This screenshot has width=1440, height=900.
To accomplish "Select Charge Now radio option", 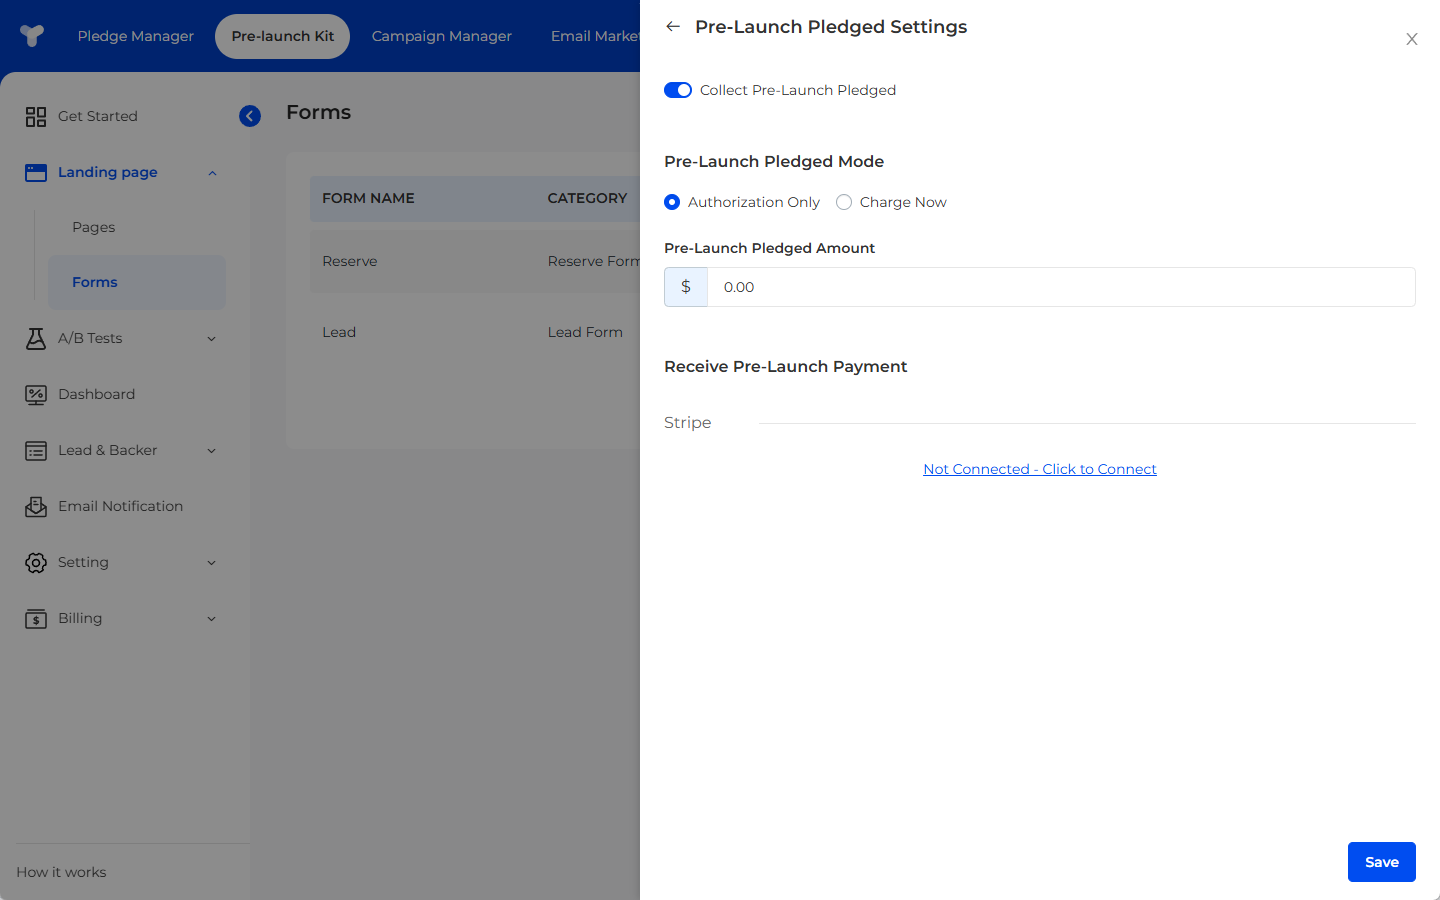I will 844,202.
